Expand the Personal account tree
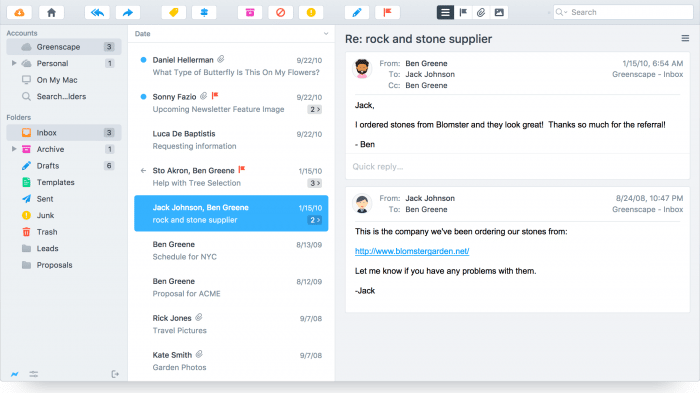The width and height of the screenshot is (700, 393). [x=14, y=63]
